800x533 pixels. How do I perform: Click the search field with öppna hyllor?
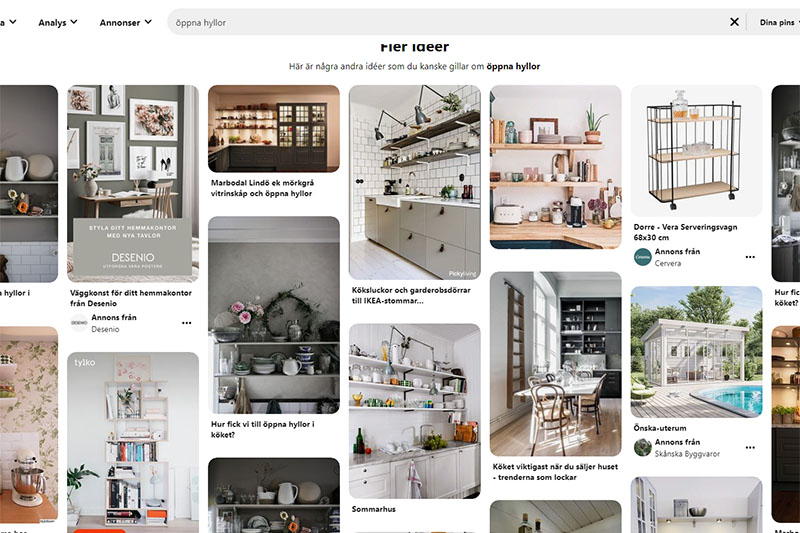coord(449,22)
